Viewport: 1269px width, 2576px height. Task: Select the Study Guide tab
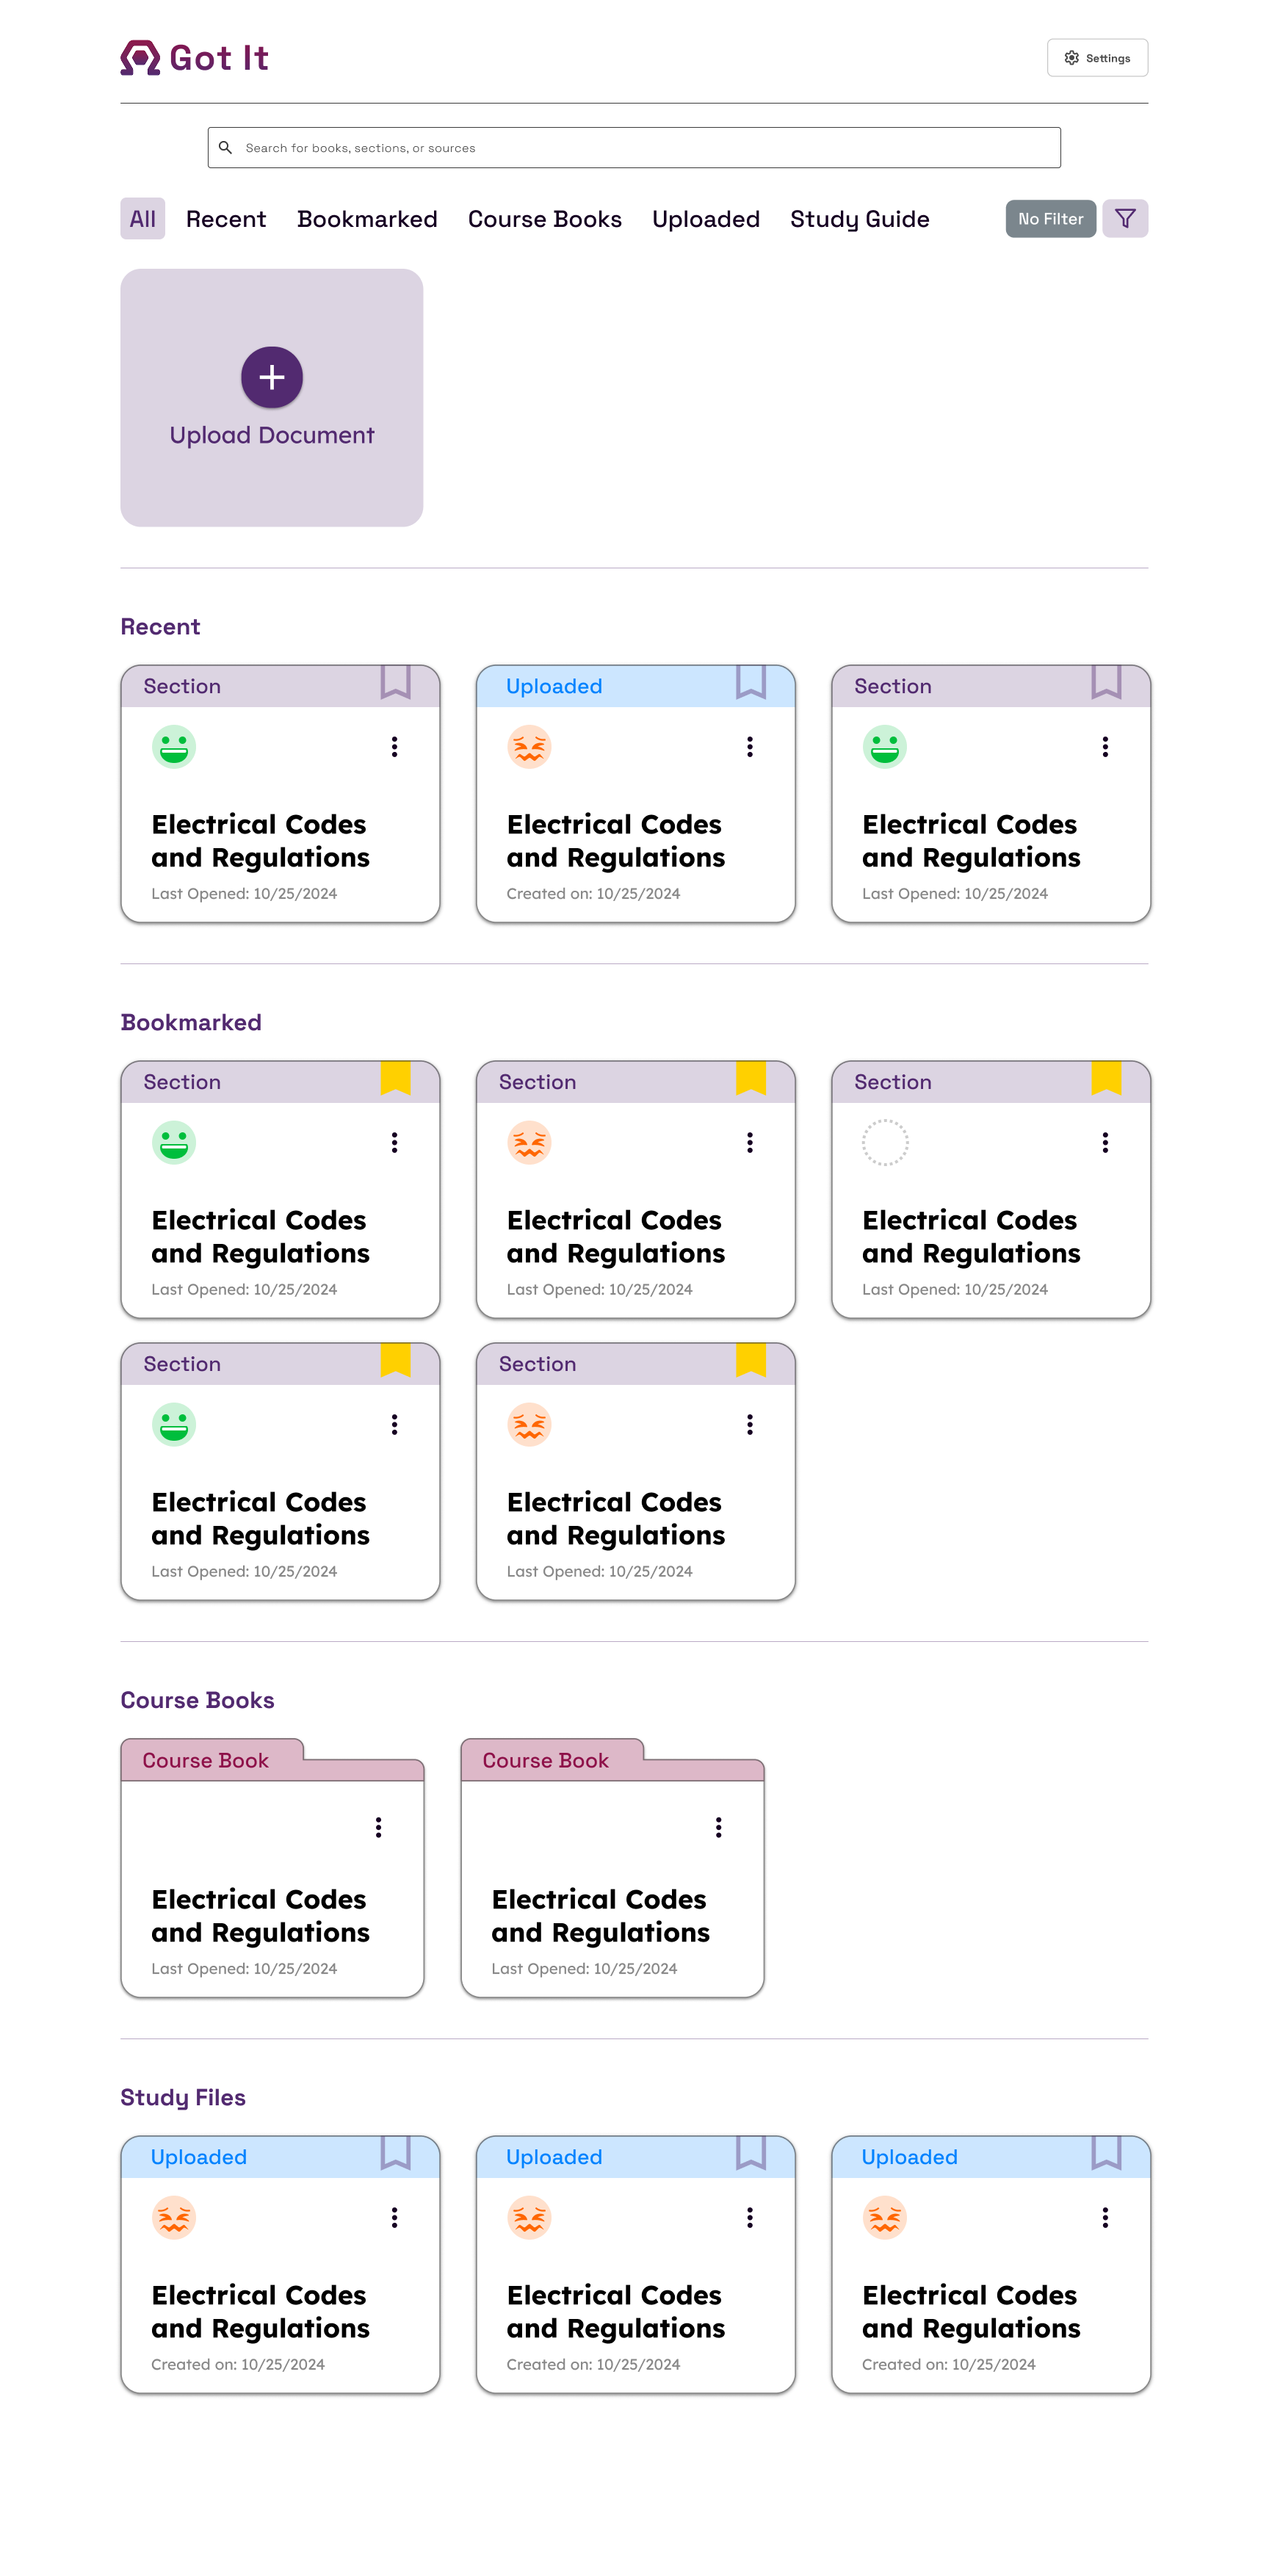coord(859,219)
